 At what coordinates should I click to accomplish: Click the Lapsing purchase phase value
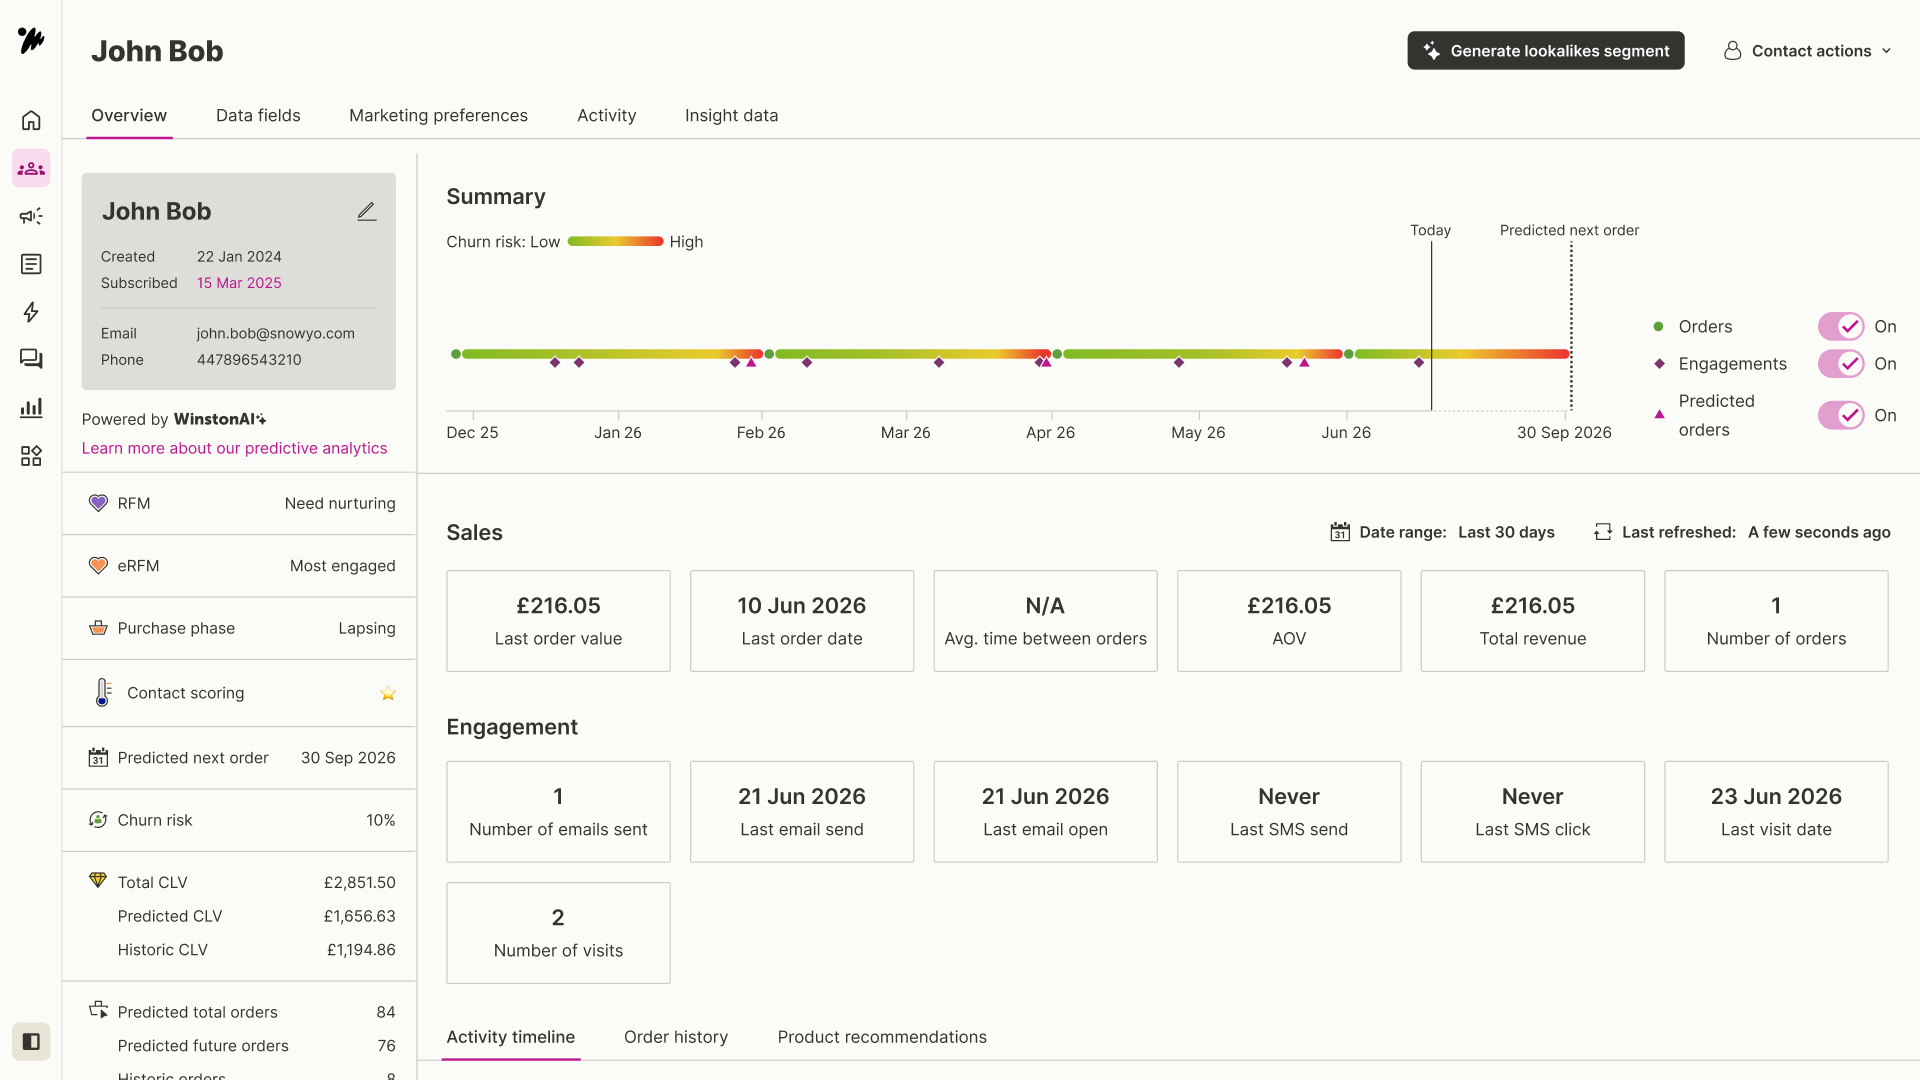tap(367, 628)
